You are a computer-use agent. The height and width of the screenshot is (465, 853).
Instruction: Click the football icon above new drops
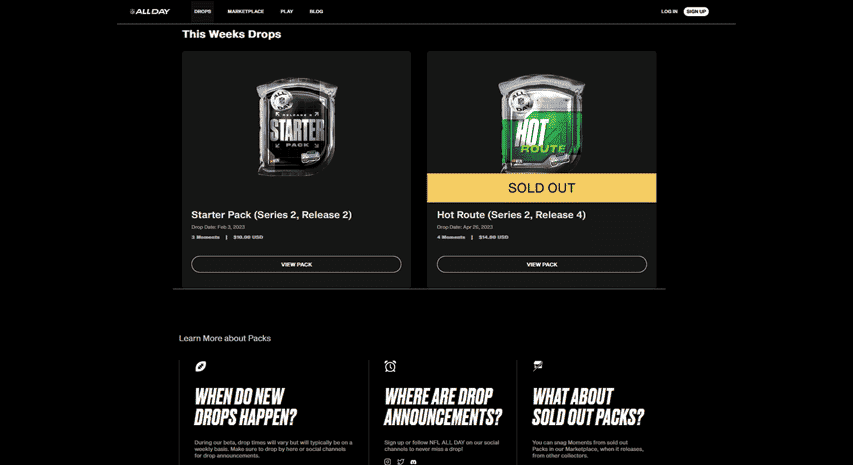(200, 367)
